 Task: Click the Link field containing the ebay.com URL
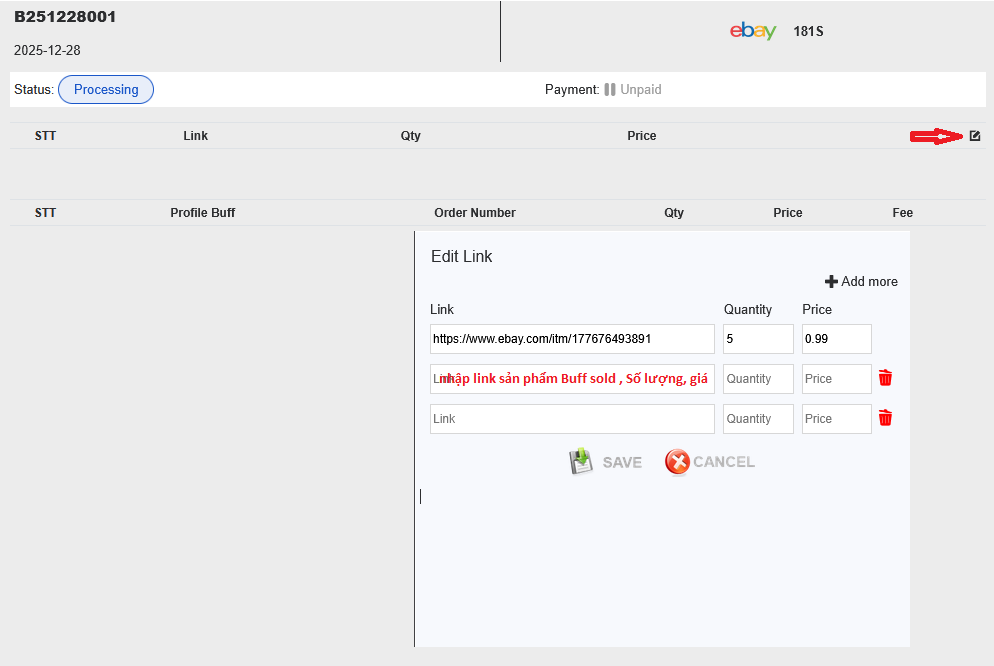tap(572, 339)
